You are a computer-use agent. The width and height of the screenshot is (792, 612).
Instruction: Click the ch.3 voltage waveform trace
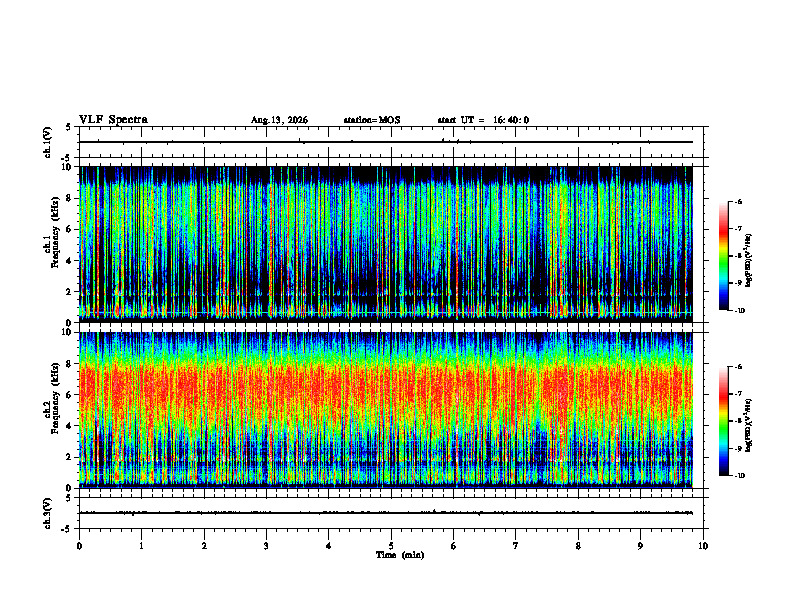pyautogui.click(x=386, y=513)
